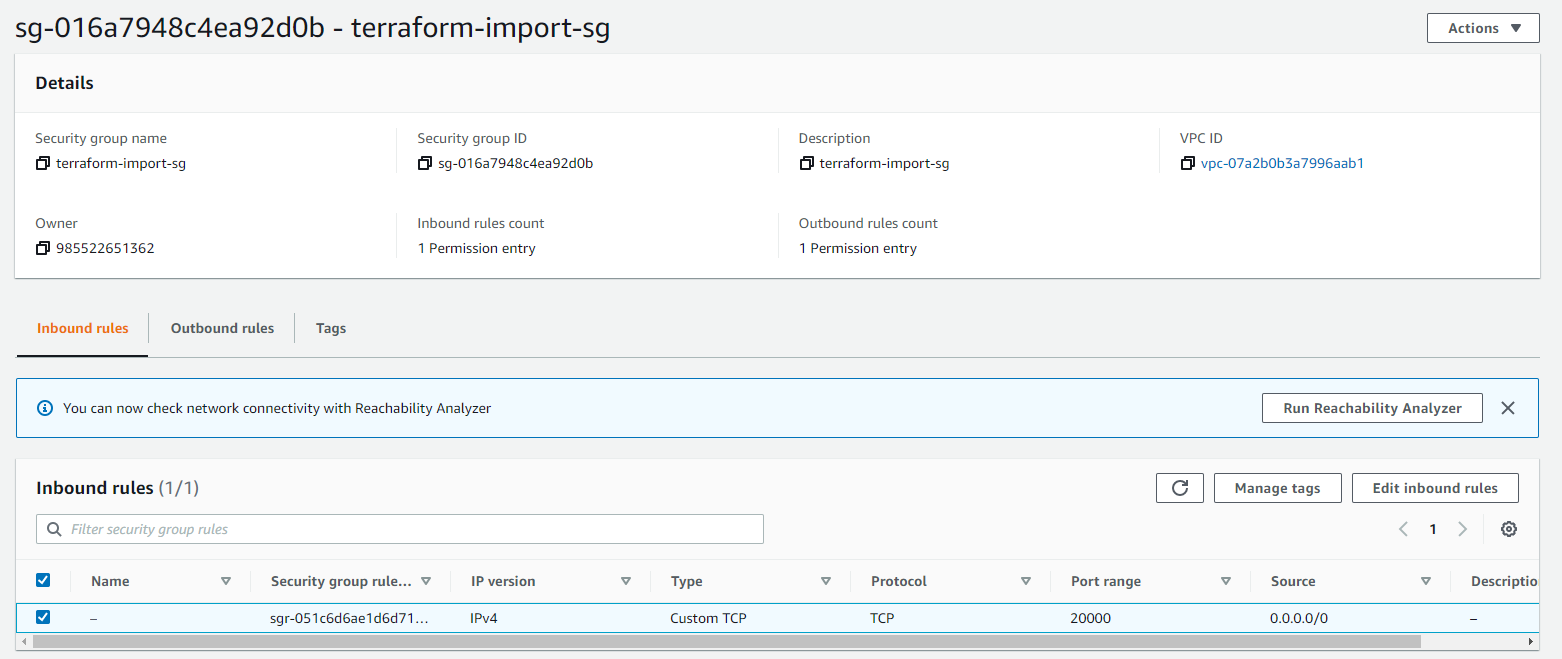Copy the Owner account number icon

point(42,248)
